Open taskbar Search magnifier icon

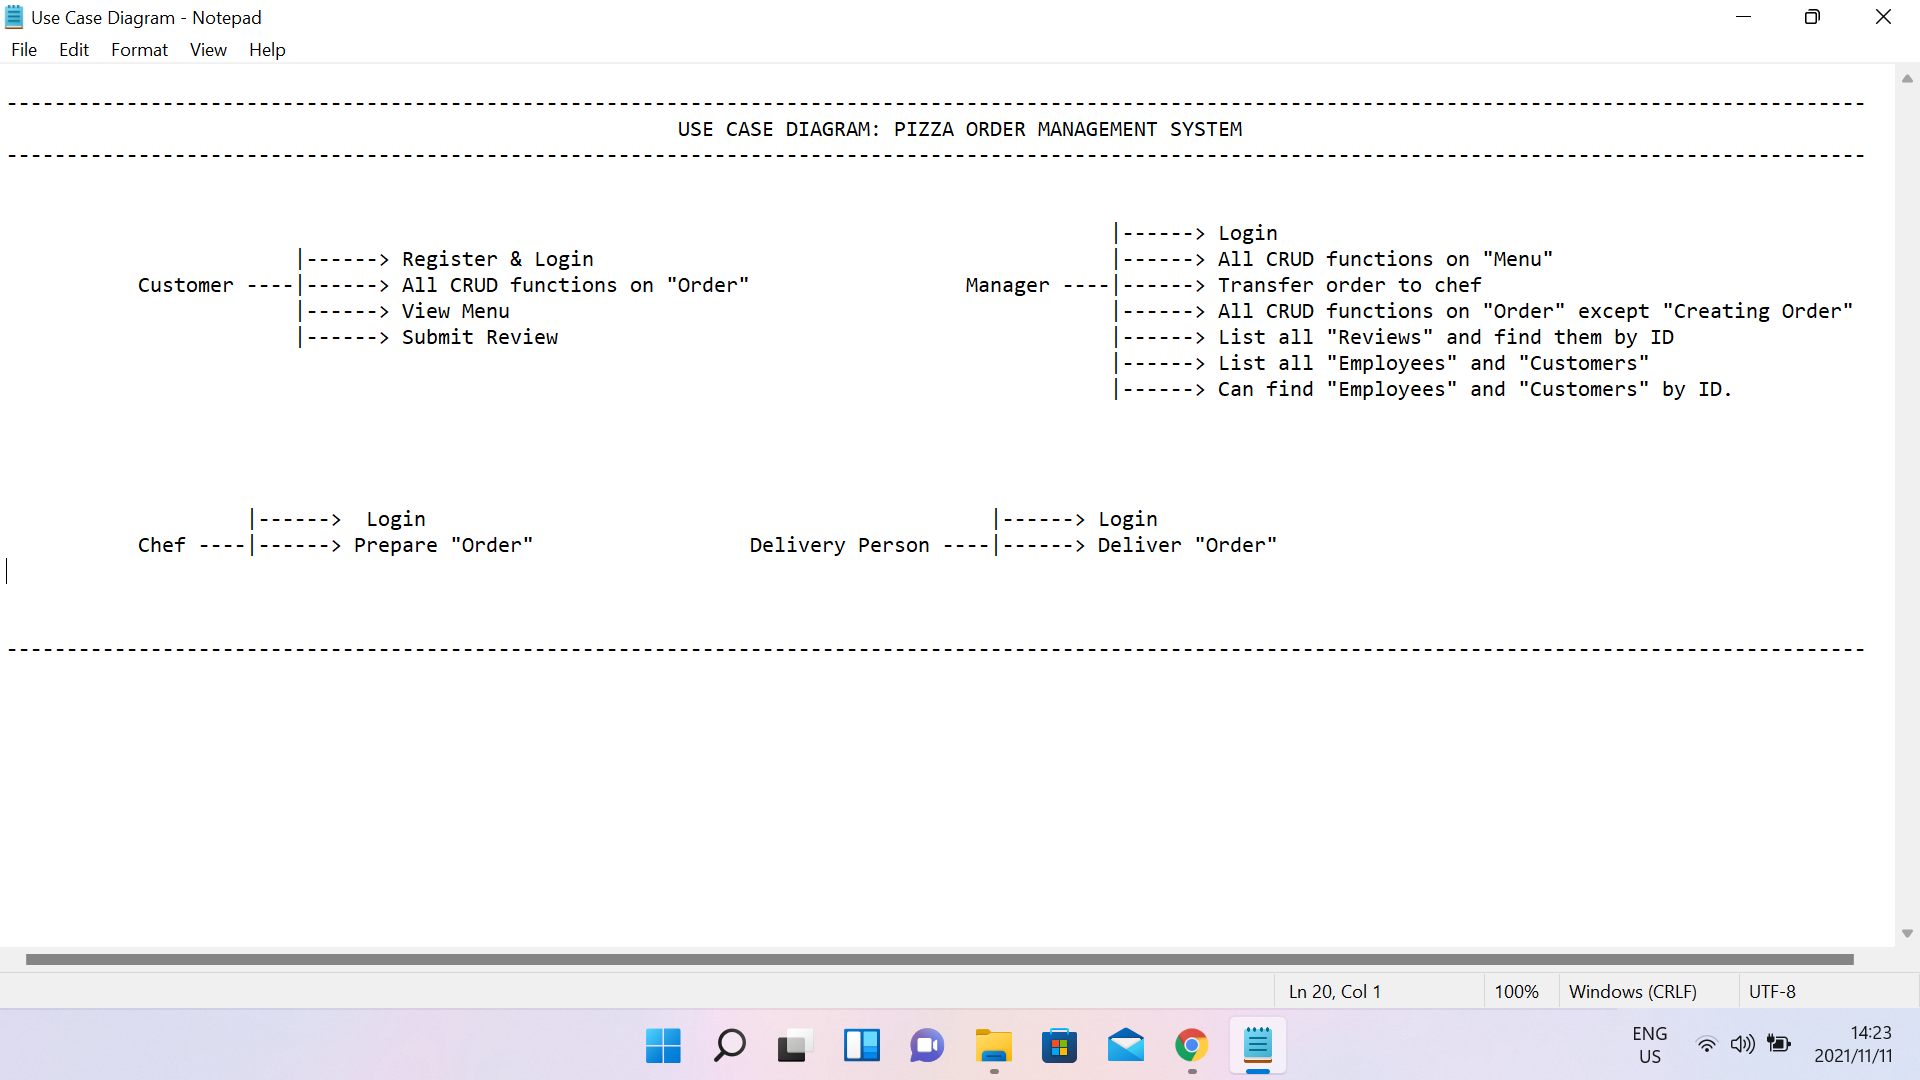[729, 1046]
